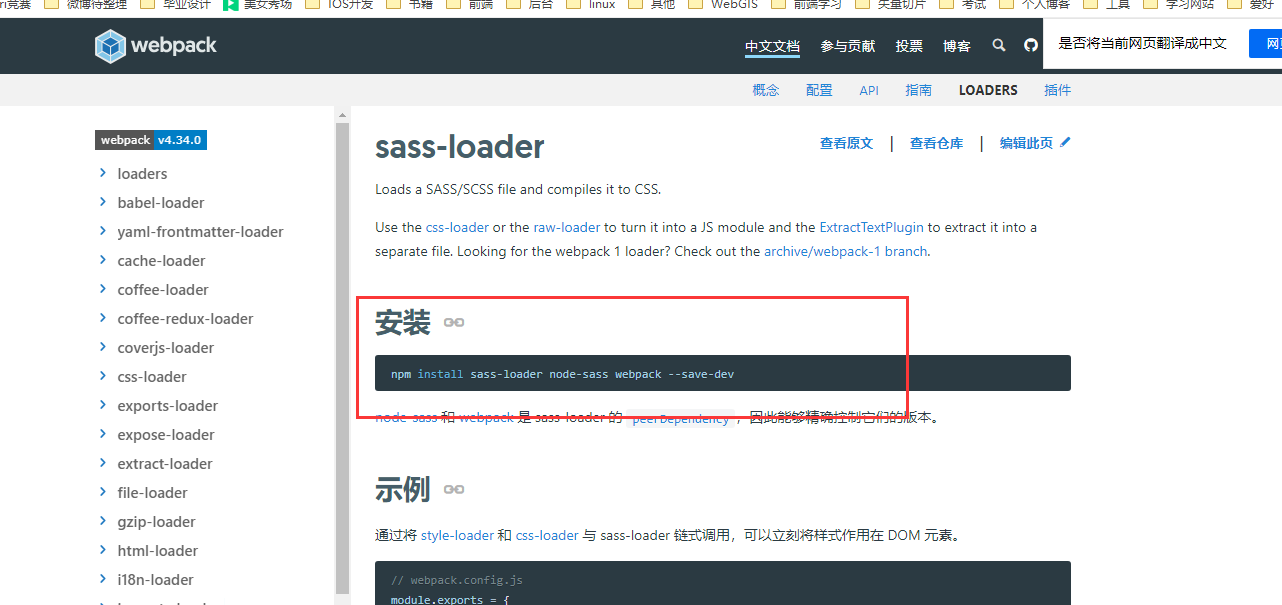Open file-loader in the sidebar
1282x605 pixels.
(152, 493)
